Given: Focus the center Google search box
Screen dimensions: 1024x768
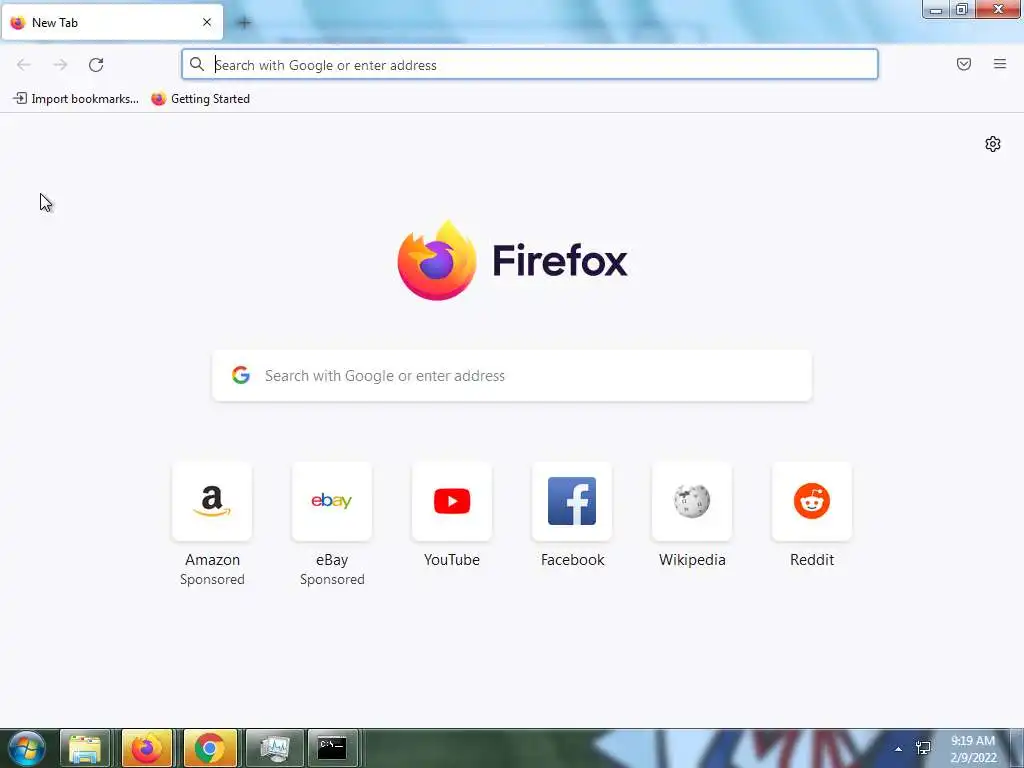Looking at the screenshot, I should coord(512,376).
